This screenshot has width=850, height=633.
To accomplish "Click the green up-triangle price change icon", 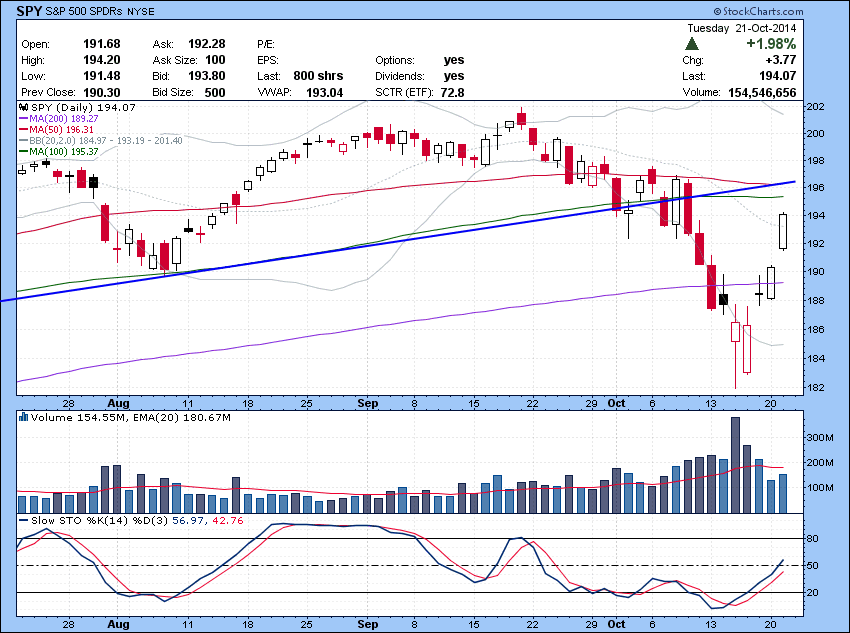I will tap(692, 44).
